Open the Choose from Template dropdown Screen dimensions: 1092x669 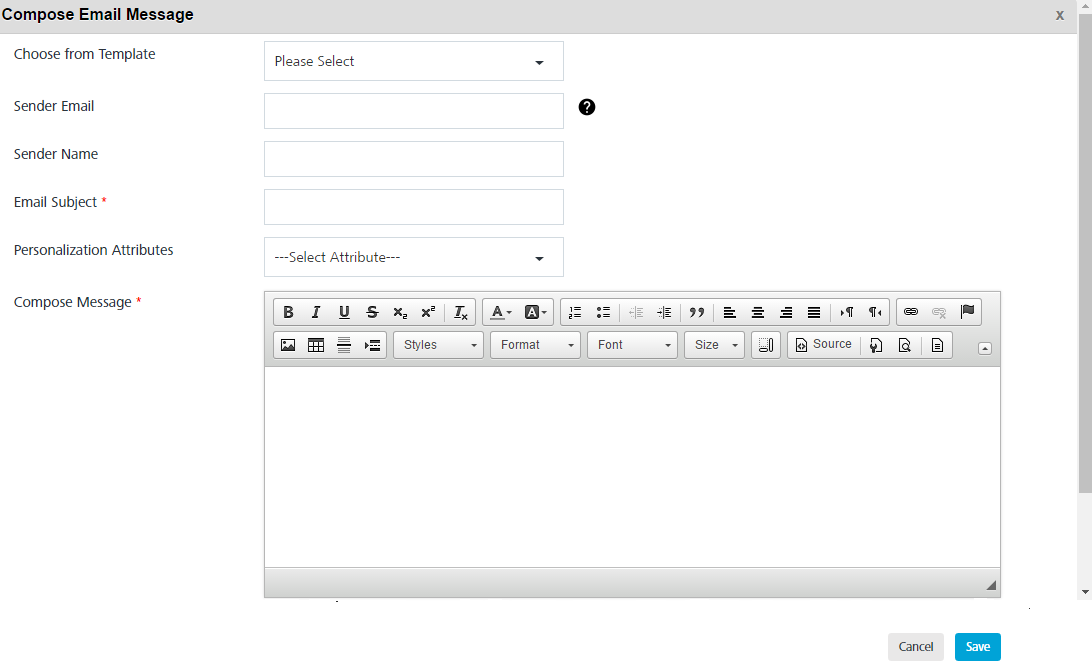pyautogui.click(x=413, y=61)
